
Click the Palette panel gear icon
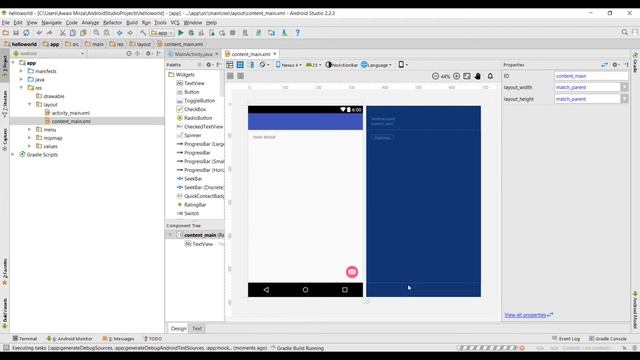pos(209,64)
